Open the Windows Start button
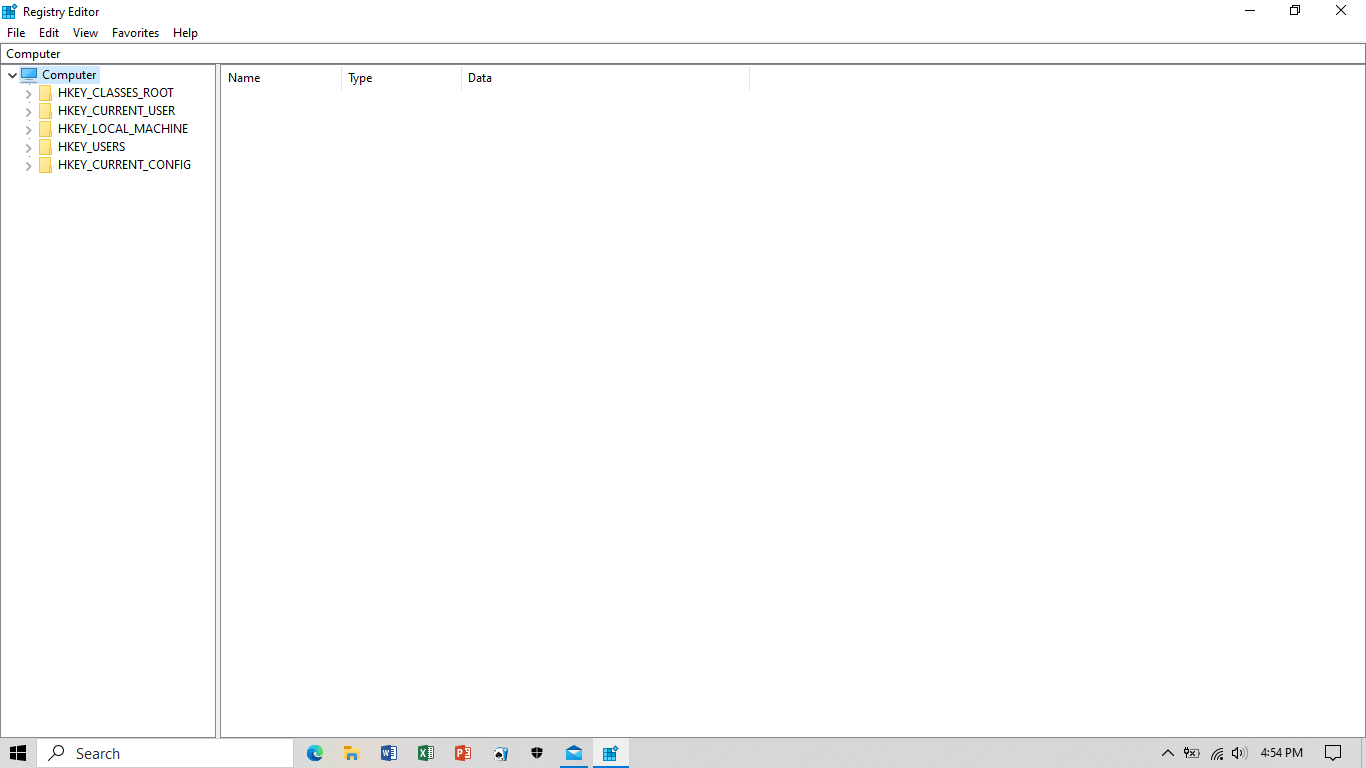 point(18,753)
